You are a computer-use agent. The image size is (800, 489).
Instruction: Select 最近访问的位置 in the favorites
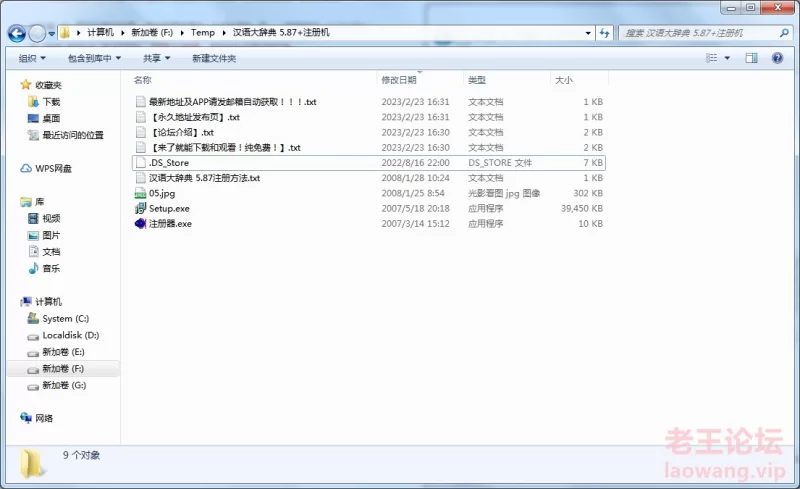[73, 135]
